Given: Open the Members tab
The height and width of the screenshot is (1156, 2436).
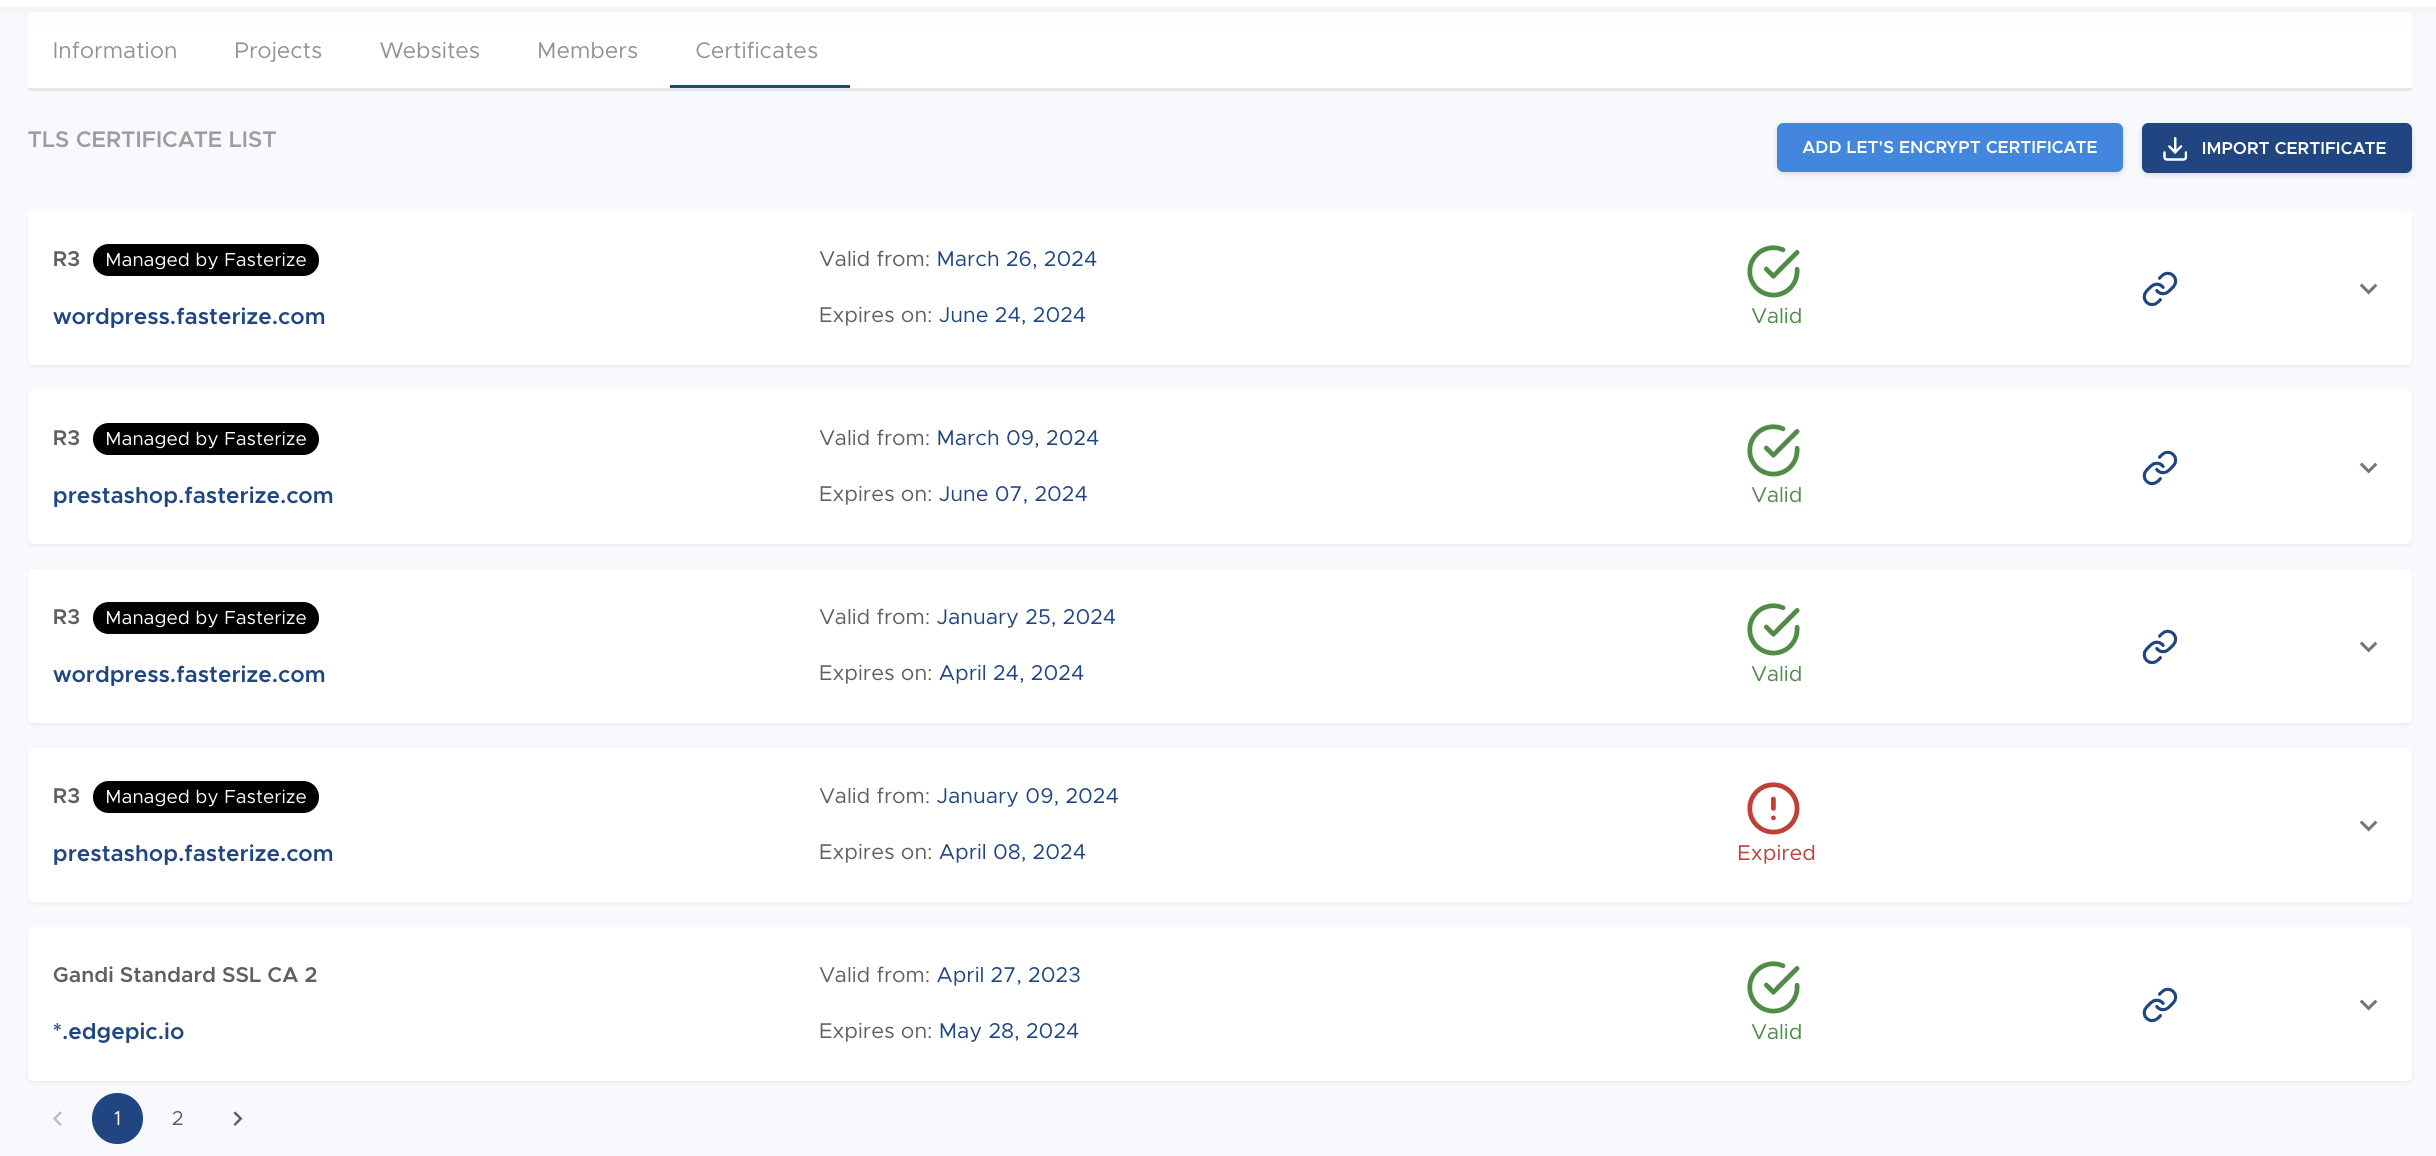Looking at the screenshot, I should click(587, 50).
